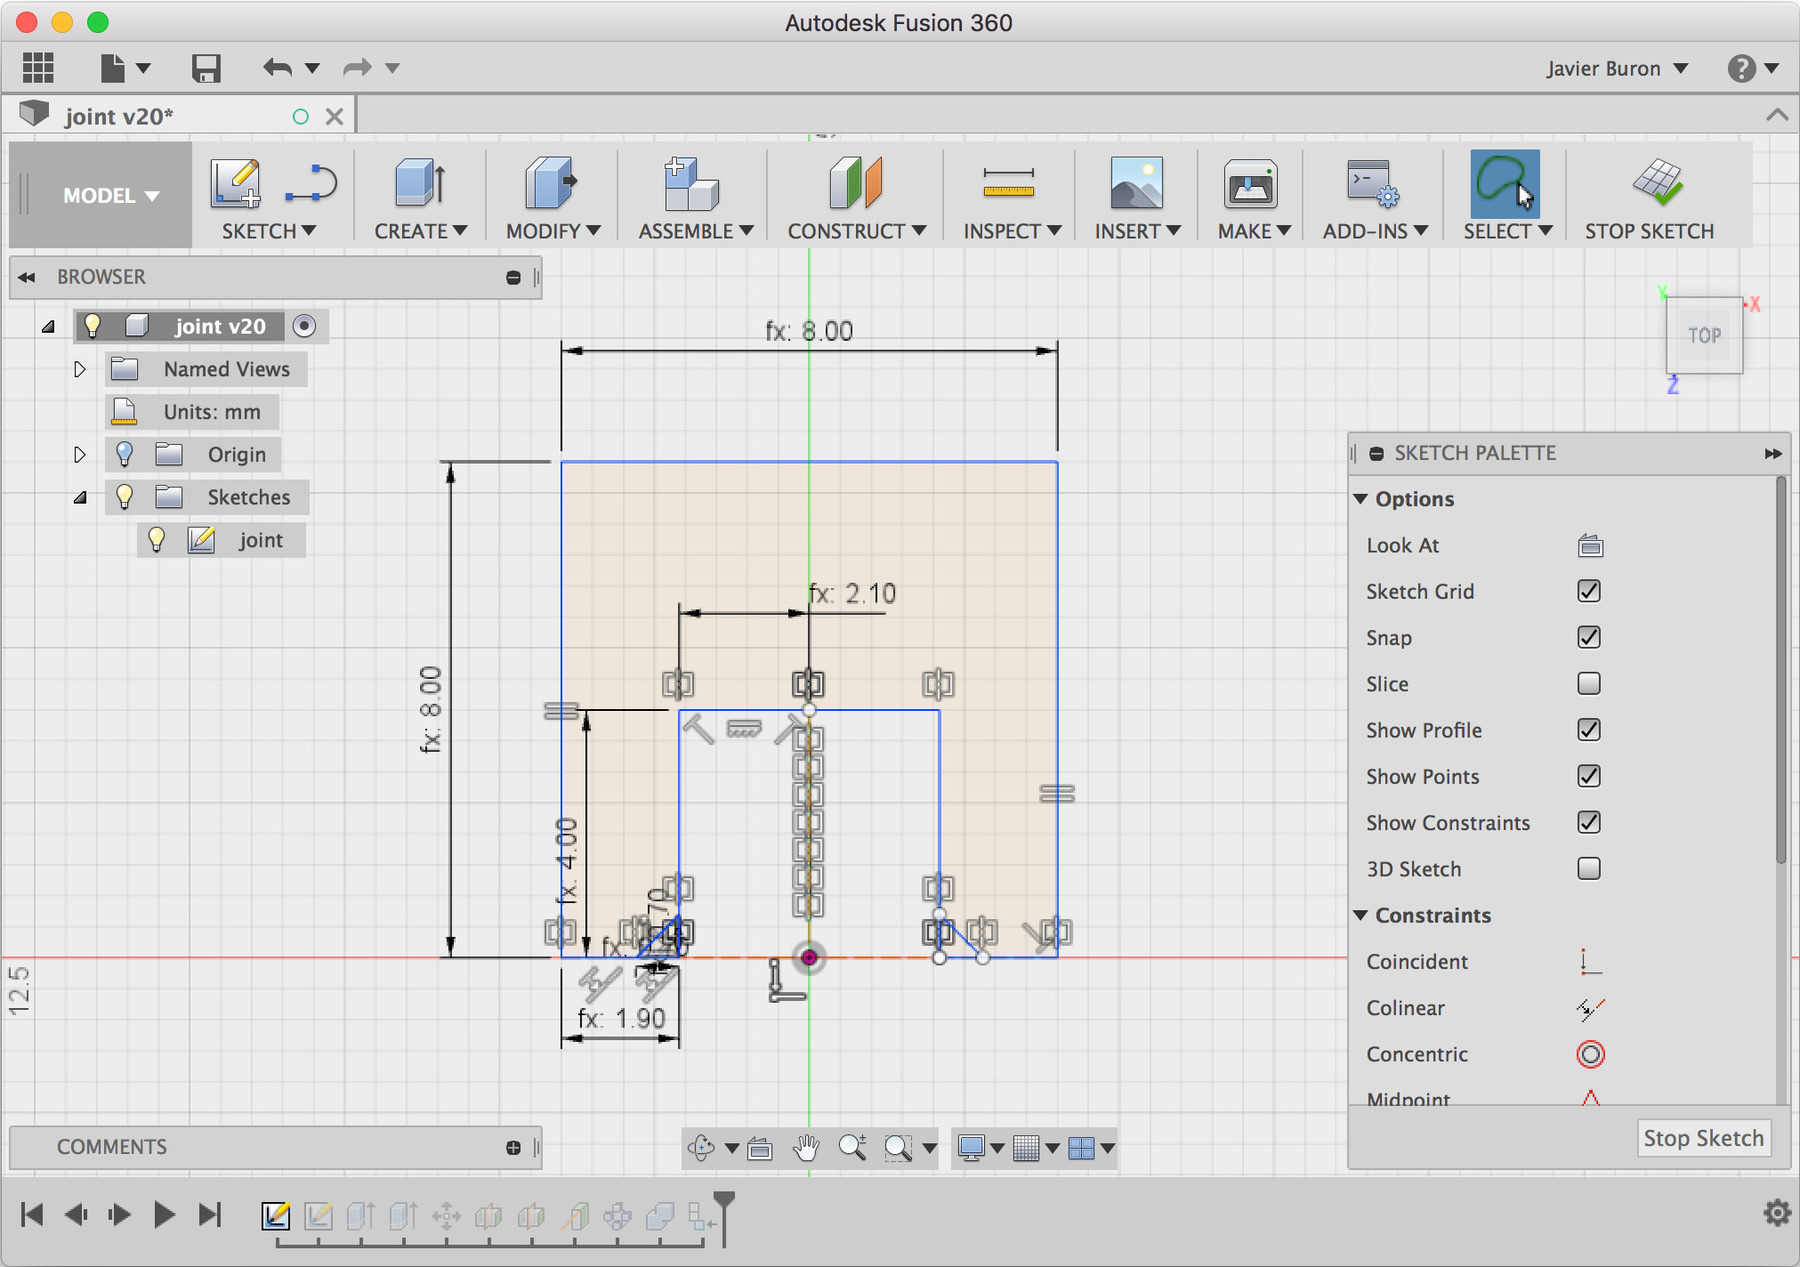This screenshot has height=1267, width=1800.
Task: Select the Line sketch tool icon
Action: coord(311,183)
